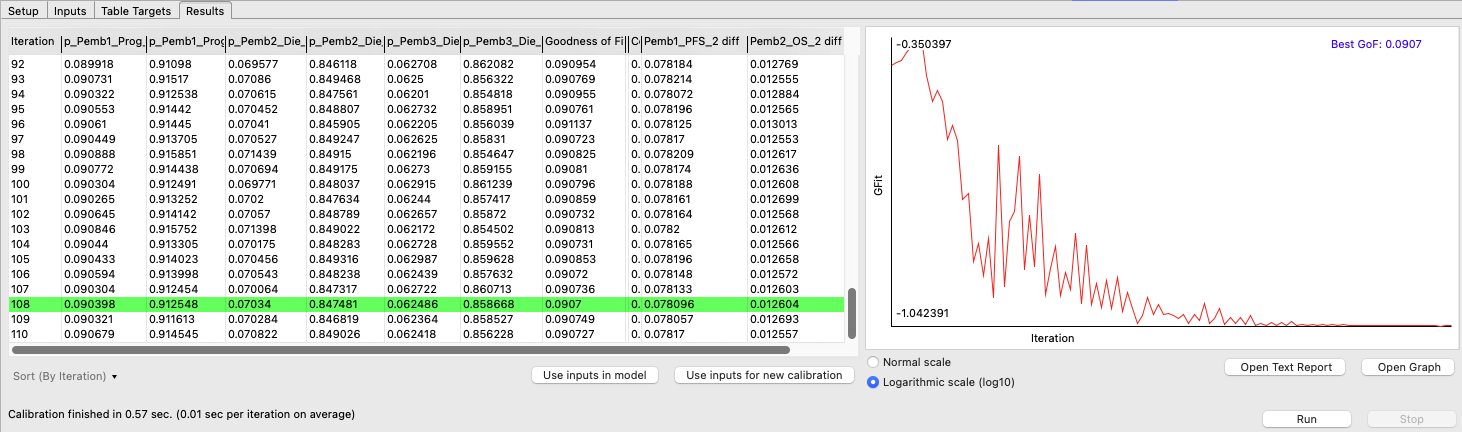Click the Goodness of Fit column header
1462x432 pixels.
pos(584,41)
